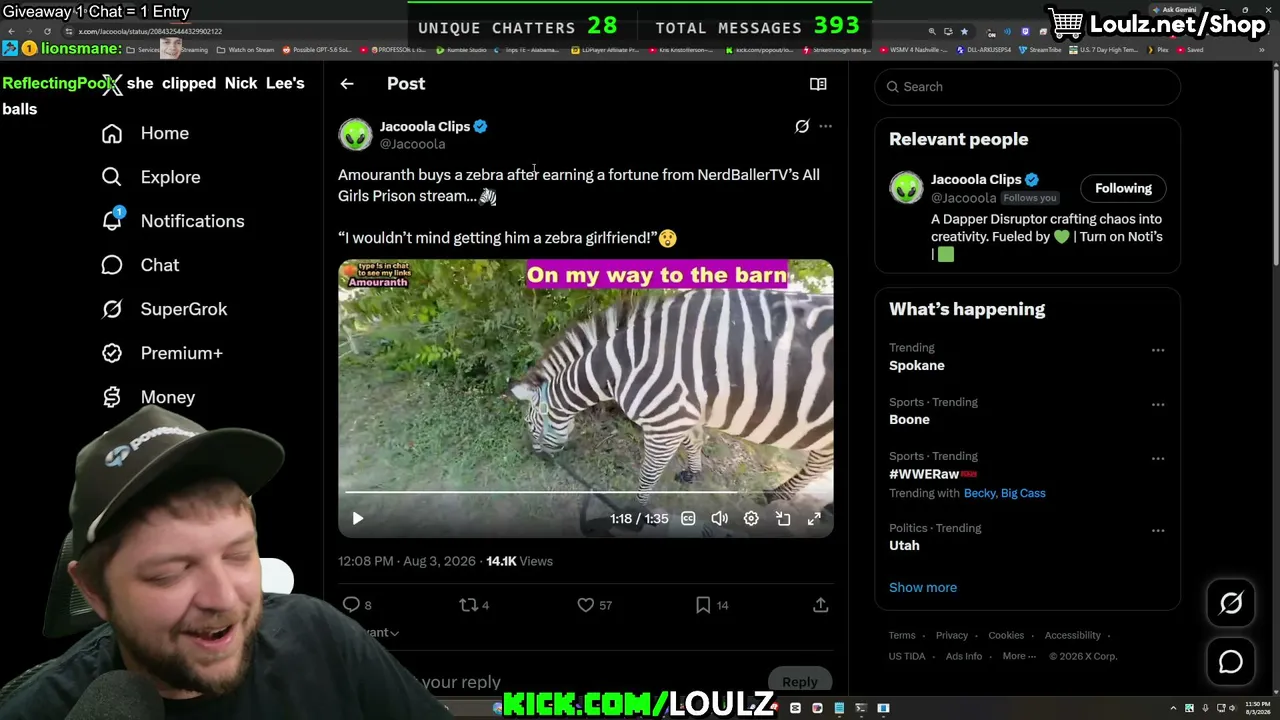Open the terminal icon in the taskbar
The width and height of the screenshot is (1280, 720).
[861, 708]
